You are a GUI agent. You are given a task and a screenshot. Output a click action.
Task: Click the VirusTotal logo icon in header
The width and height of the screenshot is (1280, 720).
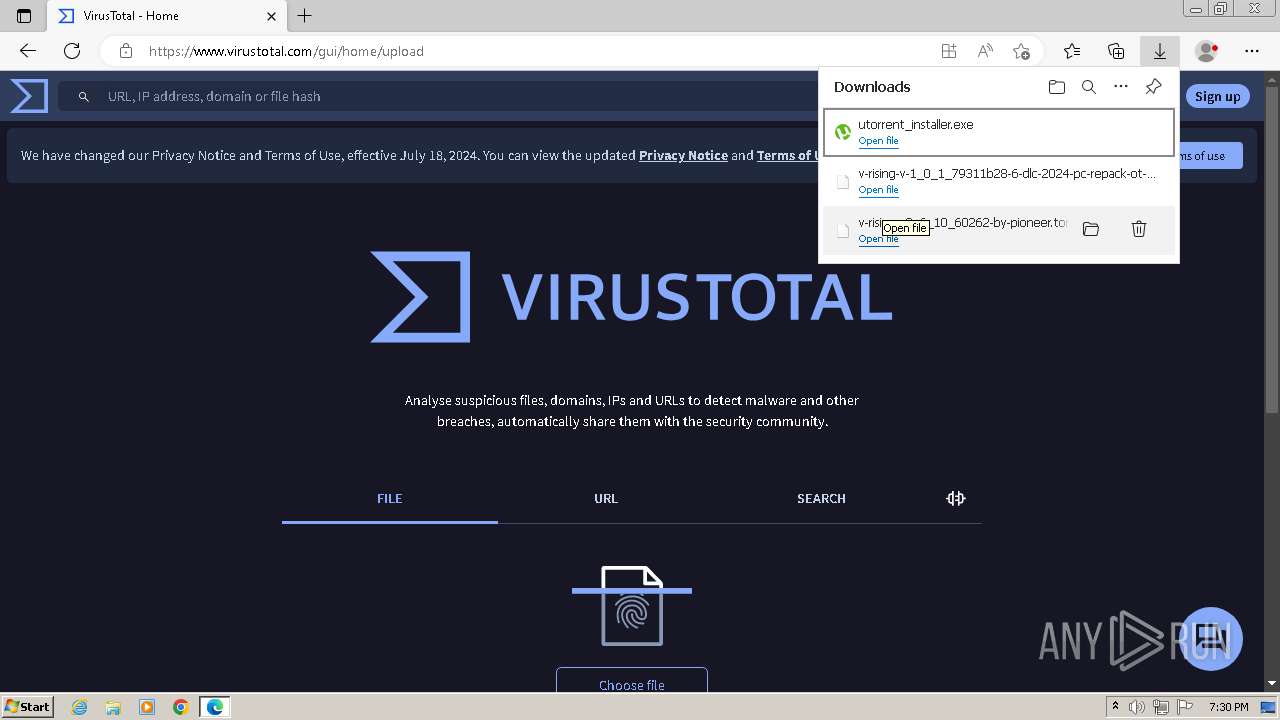click(x=29, y=96)
